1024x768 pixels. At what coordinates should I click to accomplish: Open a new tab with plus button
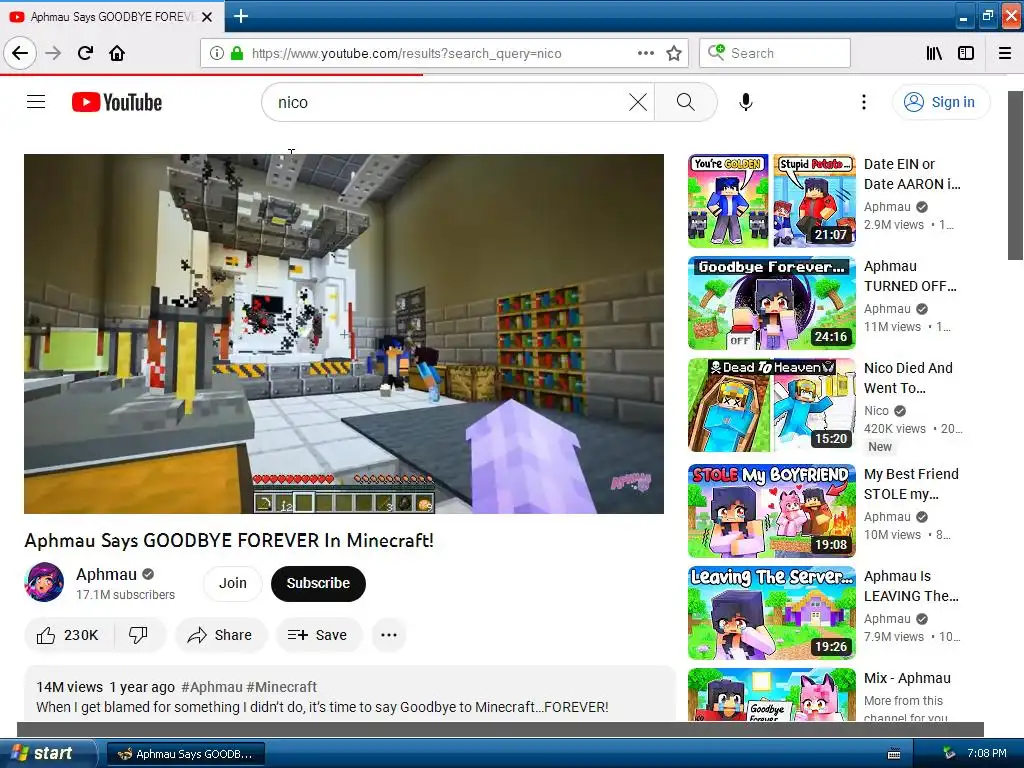(x=240, y=16)
